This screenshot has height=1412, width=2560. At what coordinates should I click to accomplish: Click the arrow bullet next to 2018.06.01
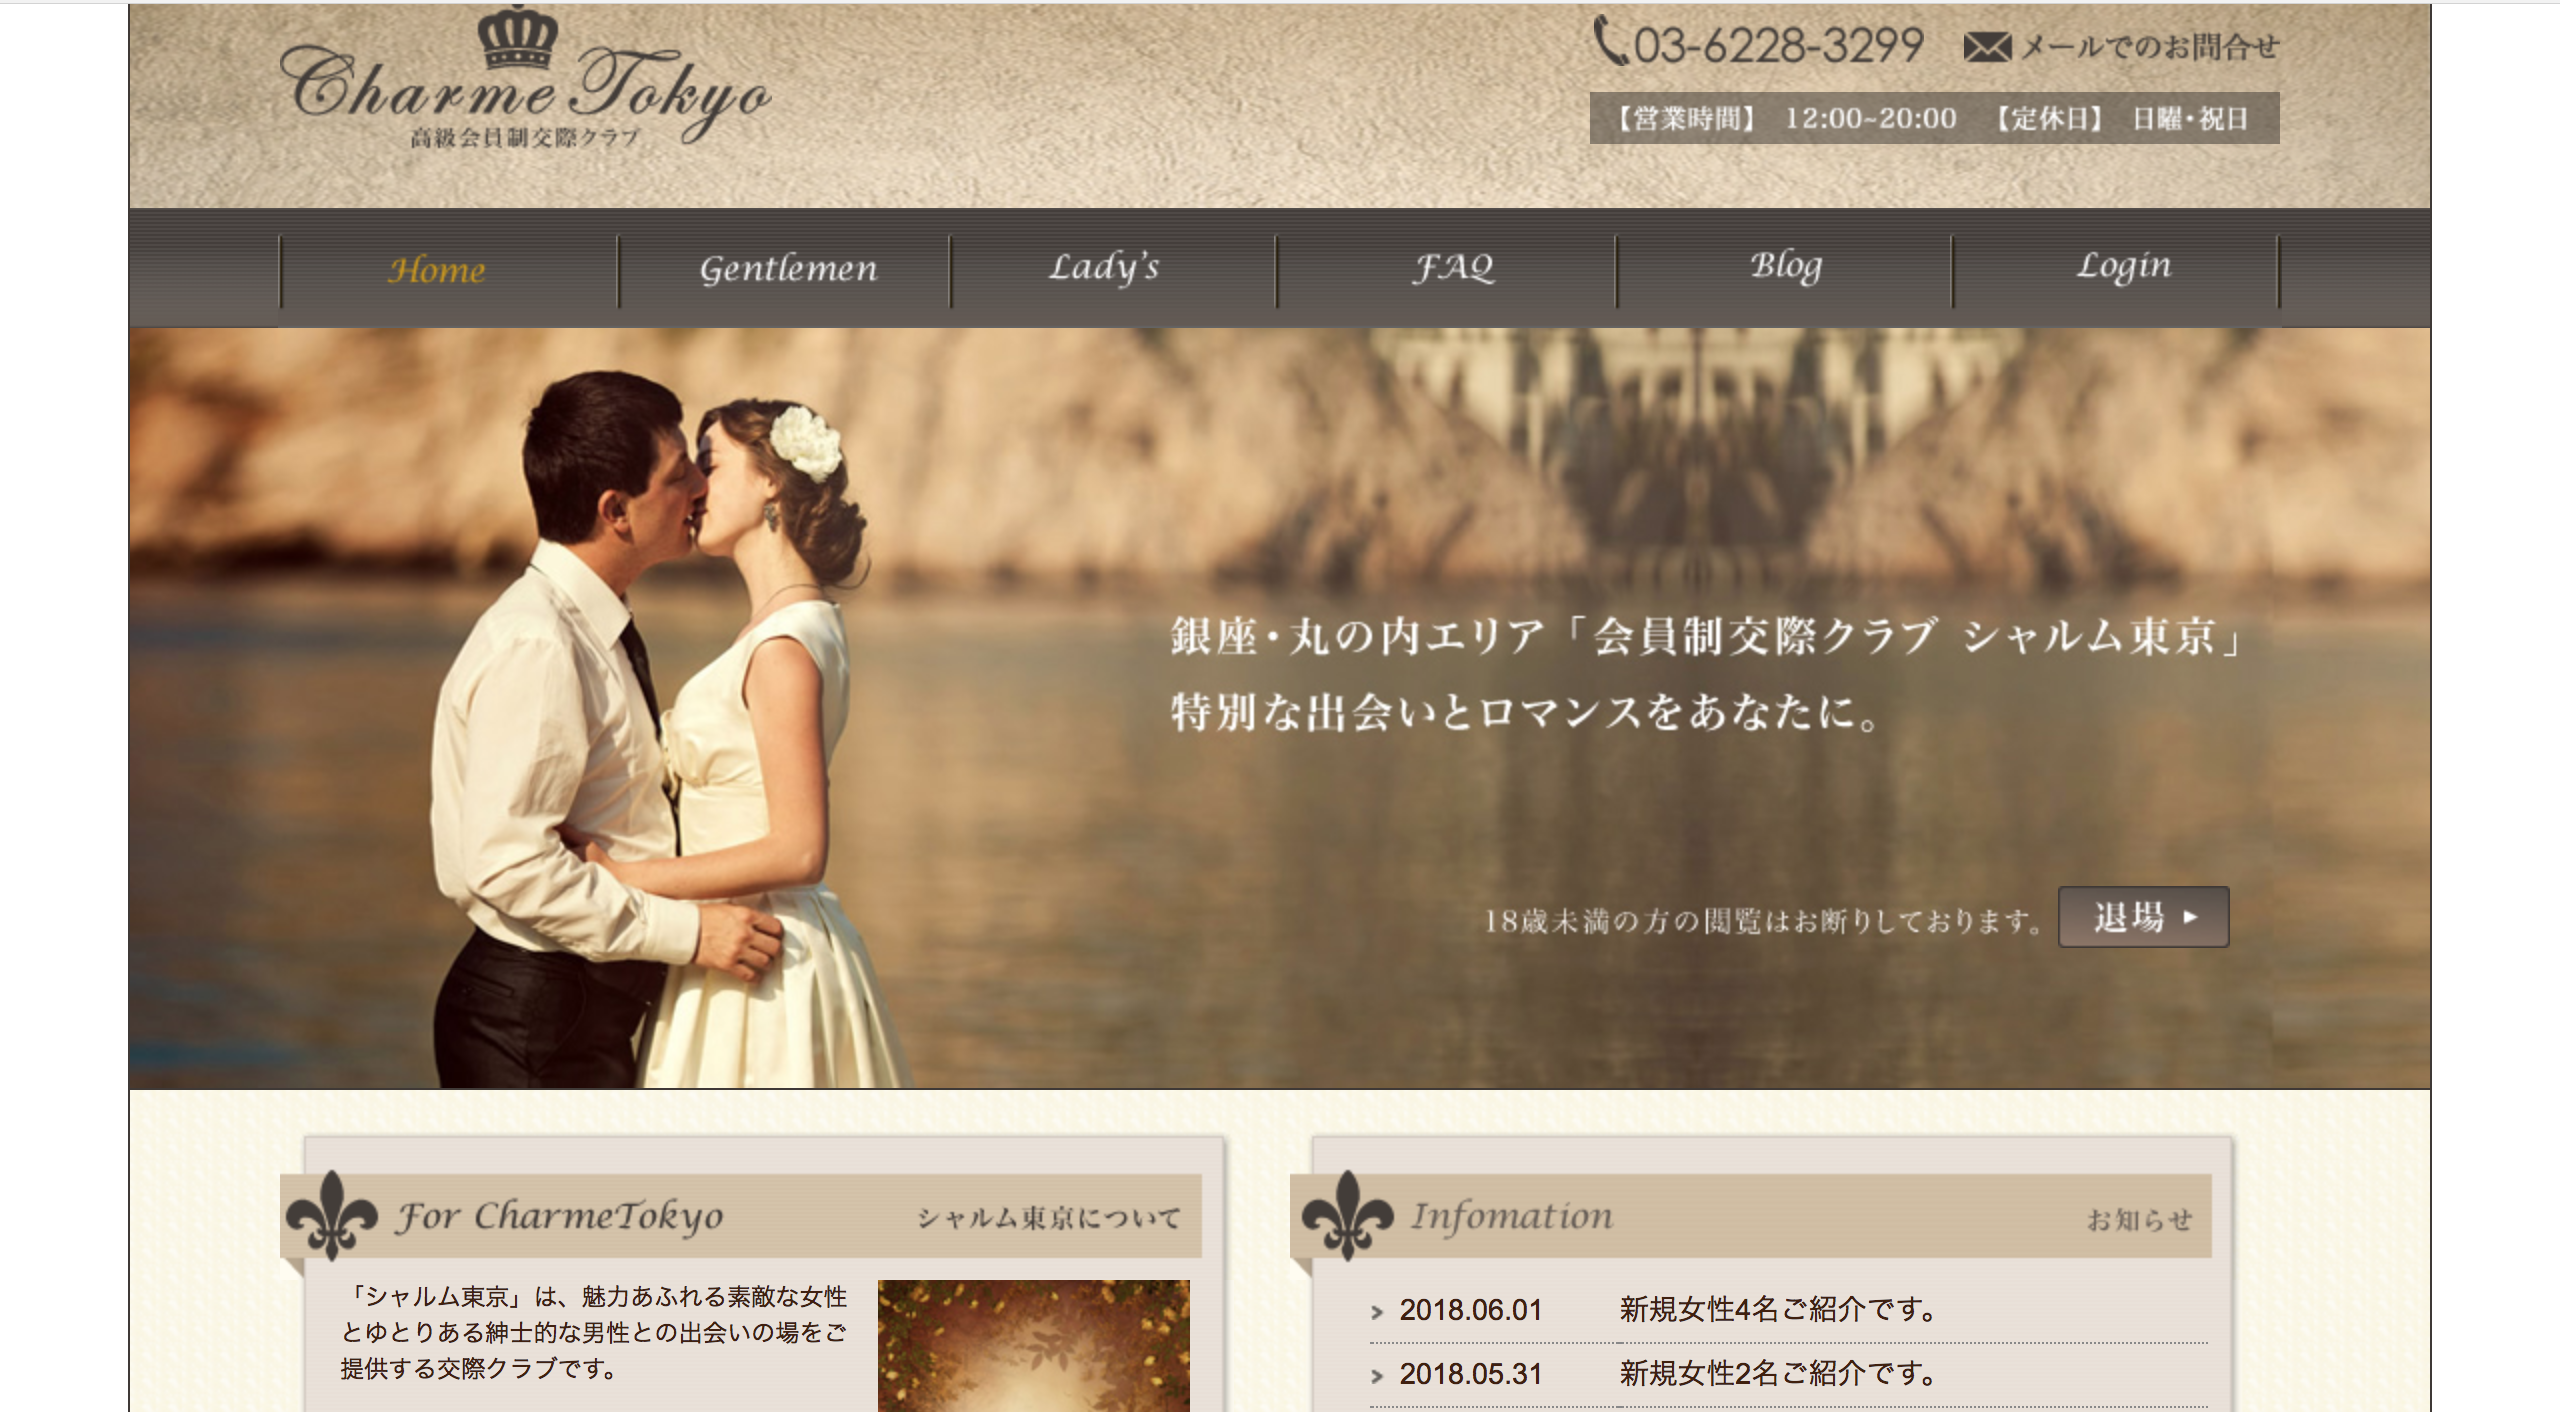click(x=1377, y=1312)
